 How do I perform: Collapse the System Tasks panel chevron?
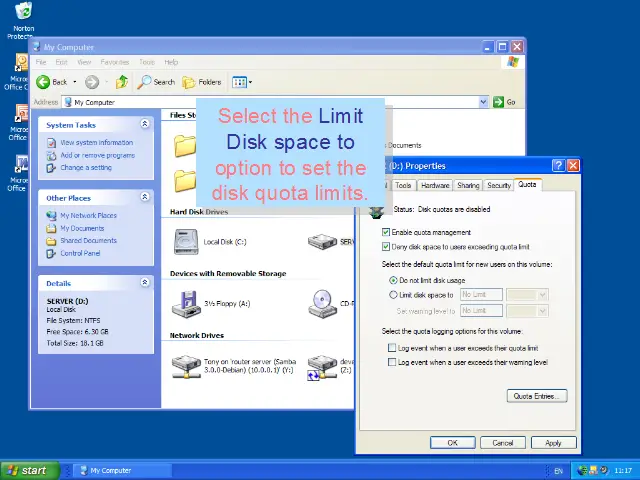coord(144,124)
